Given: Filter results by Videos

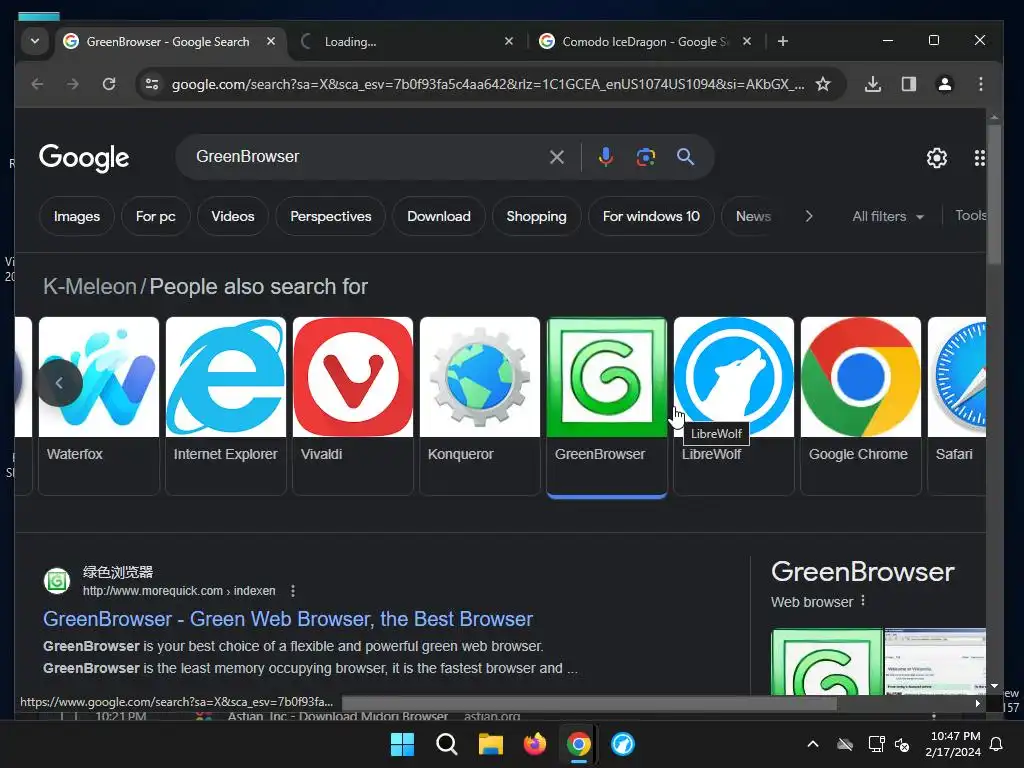Looking at the screenshot, I should click(x=232, y=216).
